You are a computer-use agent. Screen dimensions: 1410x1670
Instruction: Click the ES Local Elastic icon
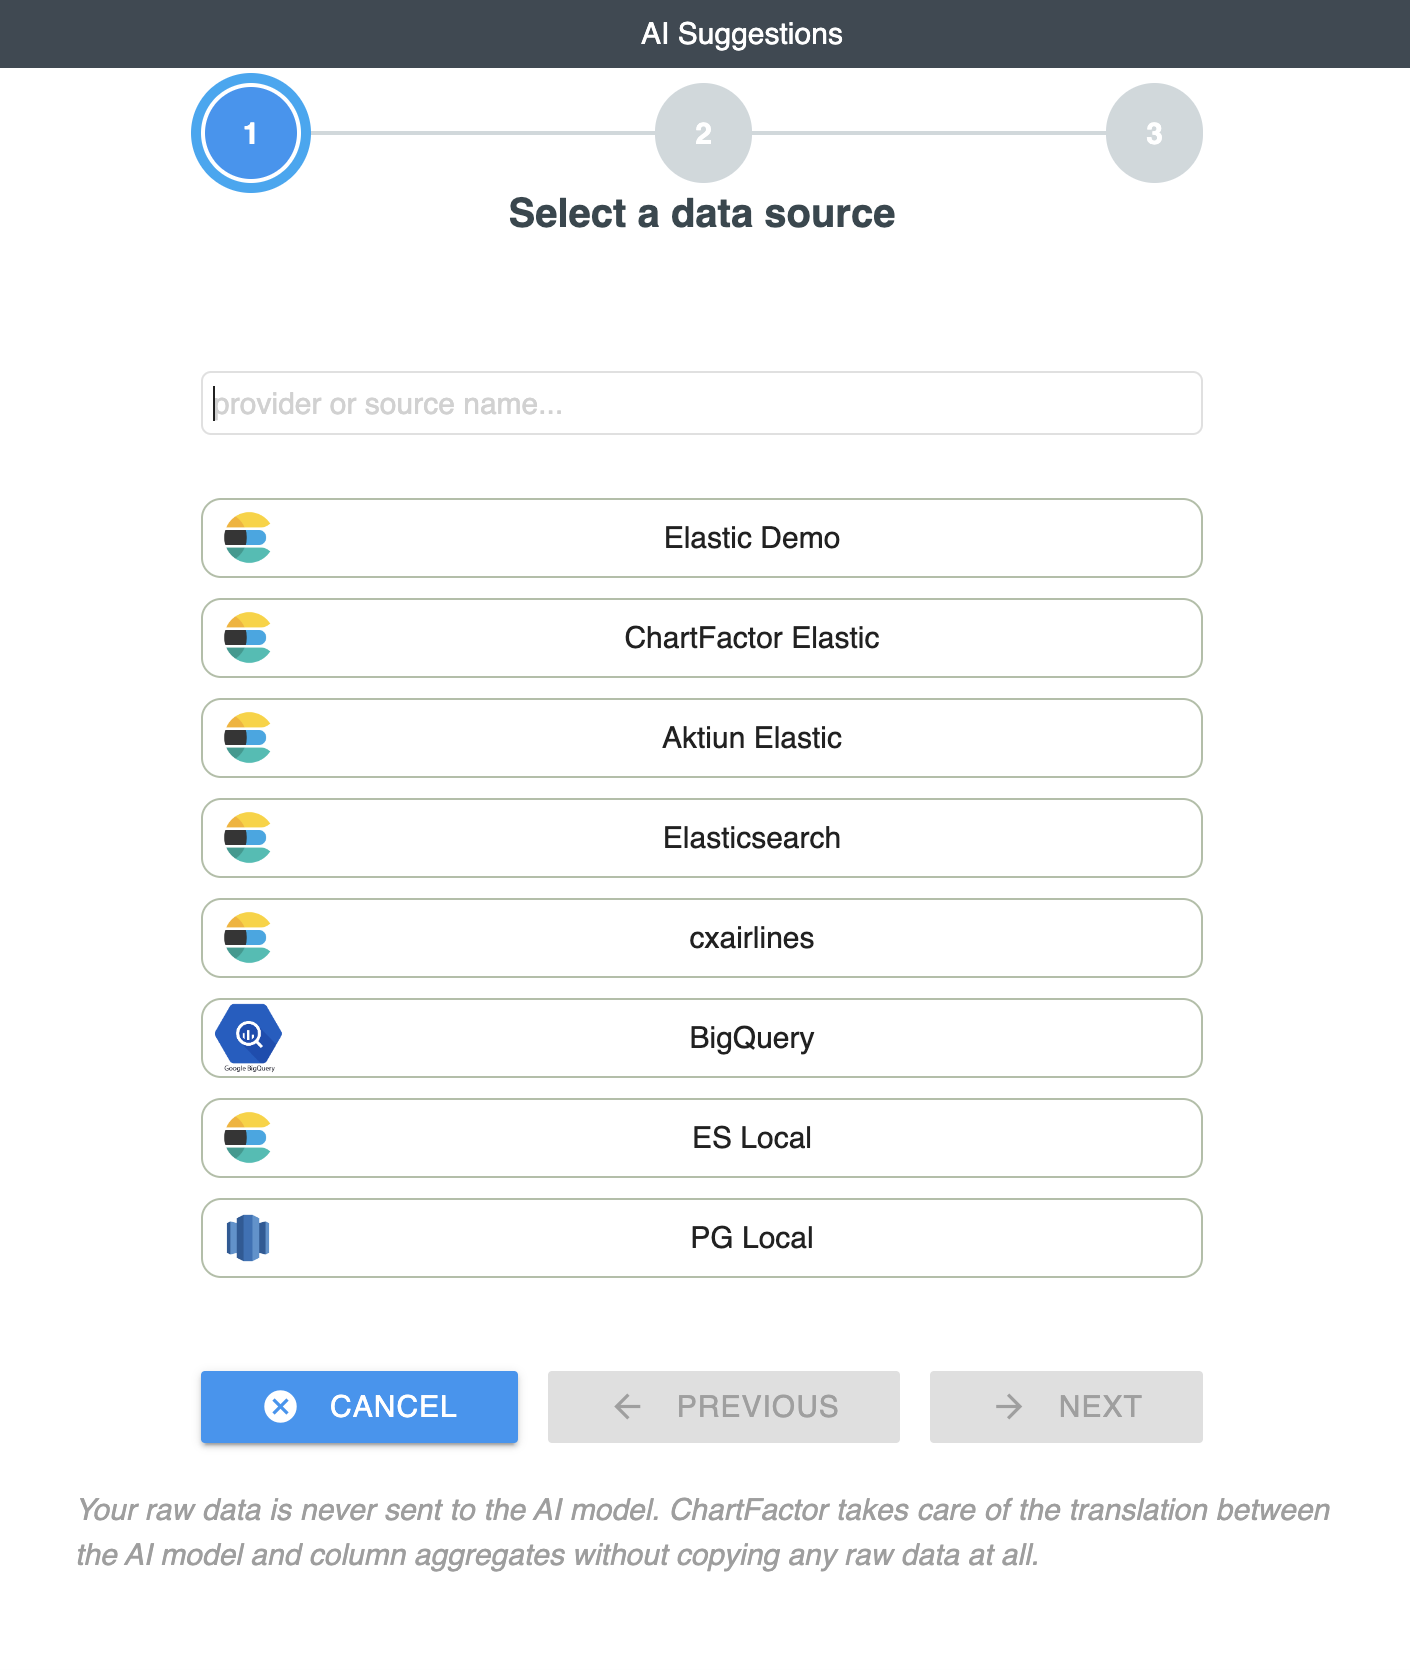click(248, 1138)
